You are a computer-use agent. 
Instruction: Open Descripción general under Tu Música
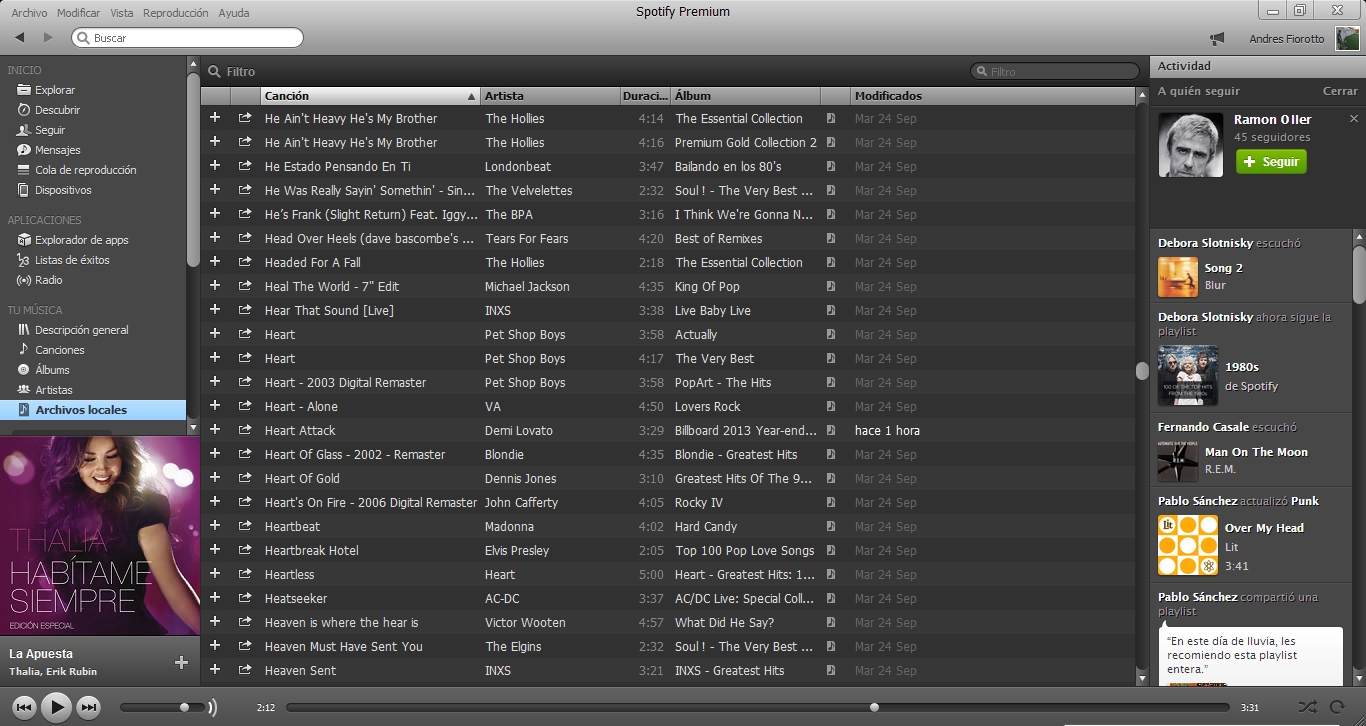point(82,330)
